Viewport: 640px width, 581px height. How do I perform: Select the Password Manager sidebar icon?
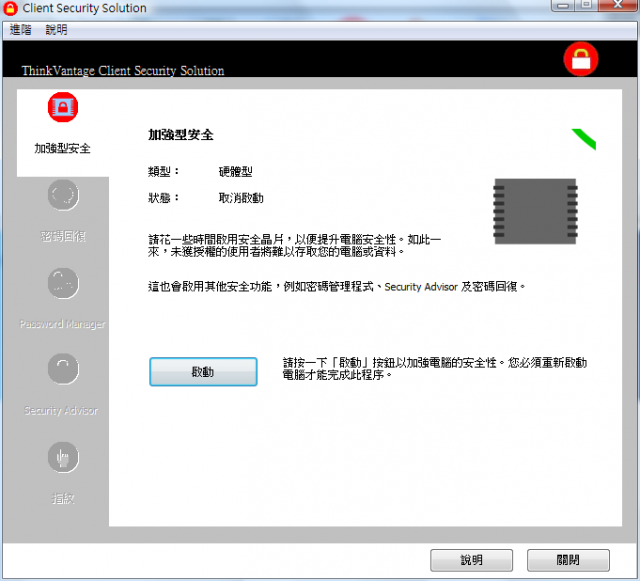click(x=63, y=283)
